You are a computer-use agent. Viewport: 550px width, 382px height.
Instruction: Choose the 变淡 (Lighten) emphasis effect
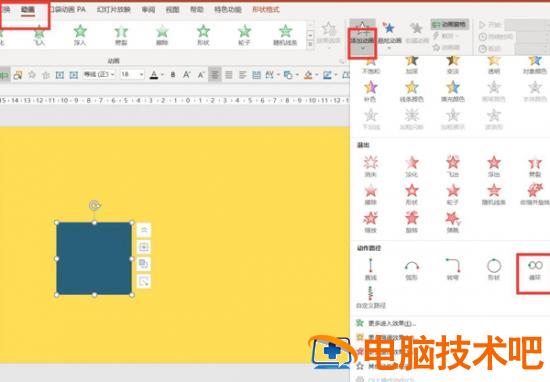click(x=453, y=65)
